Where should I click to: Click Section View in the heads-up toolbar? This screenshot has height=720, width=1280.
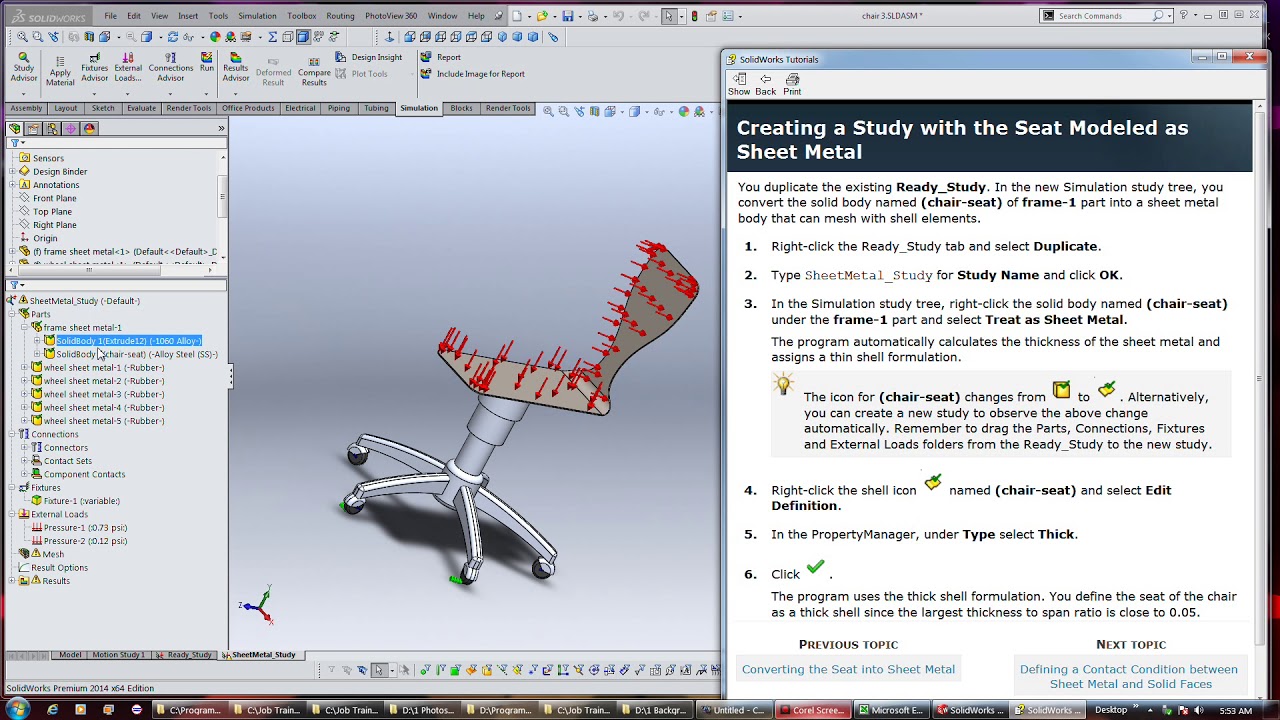(x=596, y=111)
